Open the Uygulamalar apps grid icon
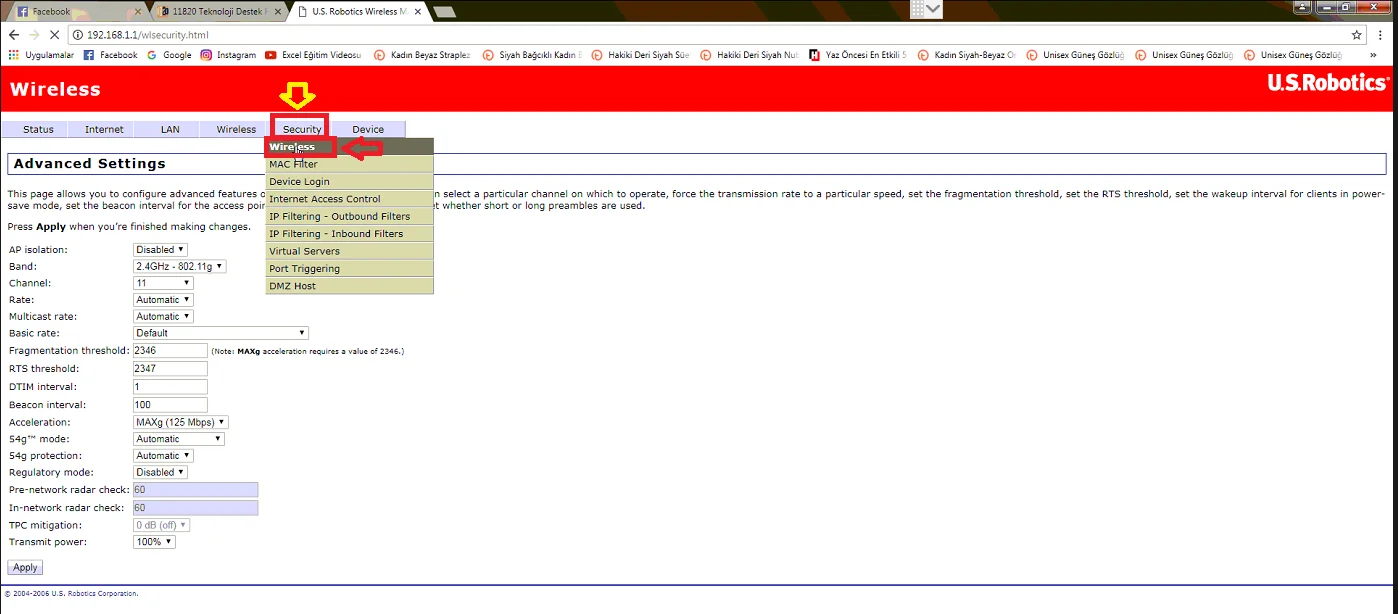1398x614 pixels. (14, 55)
